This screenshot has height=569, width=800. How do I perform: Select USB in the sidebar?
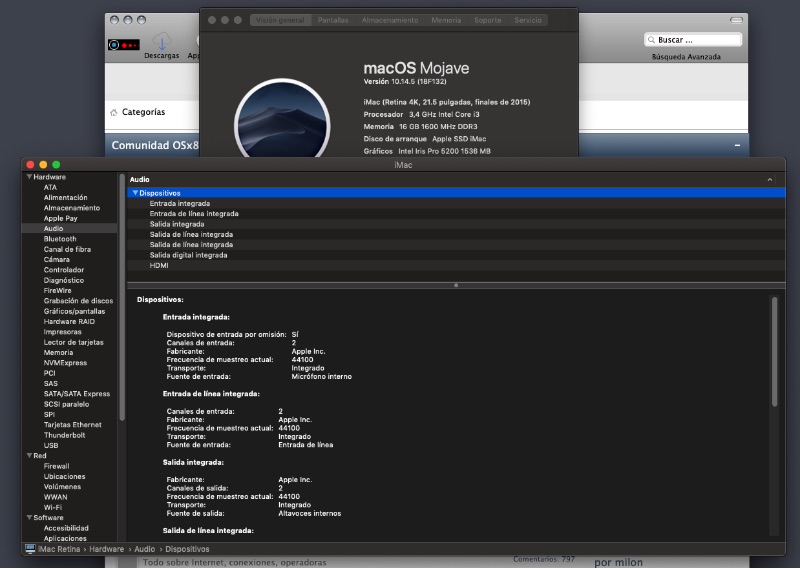(51, 446)
